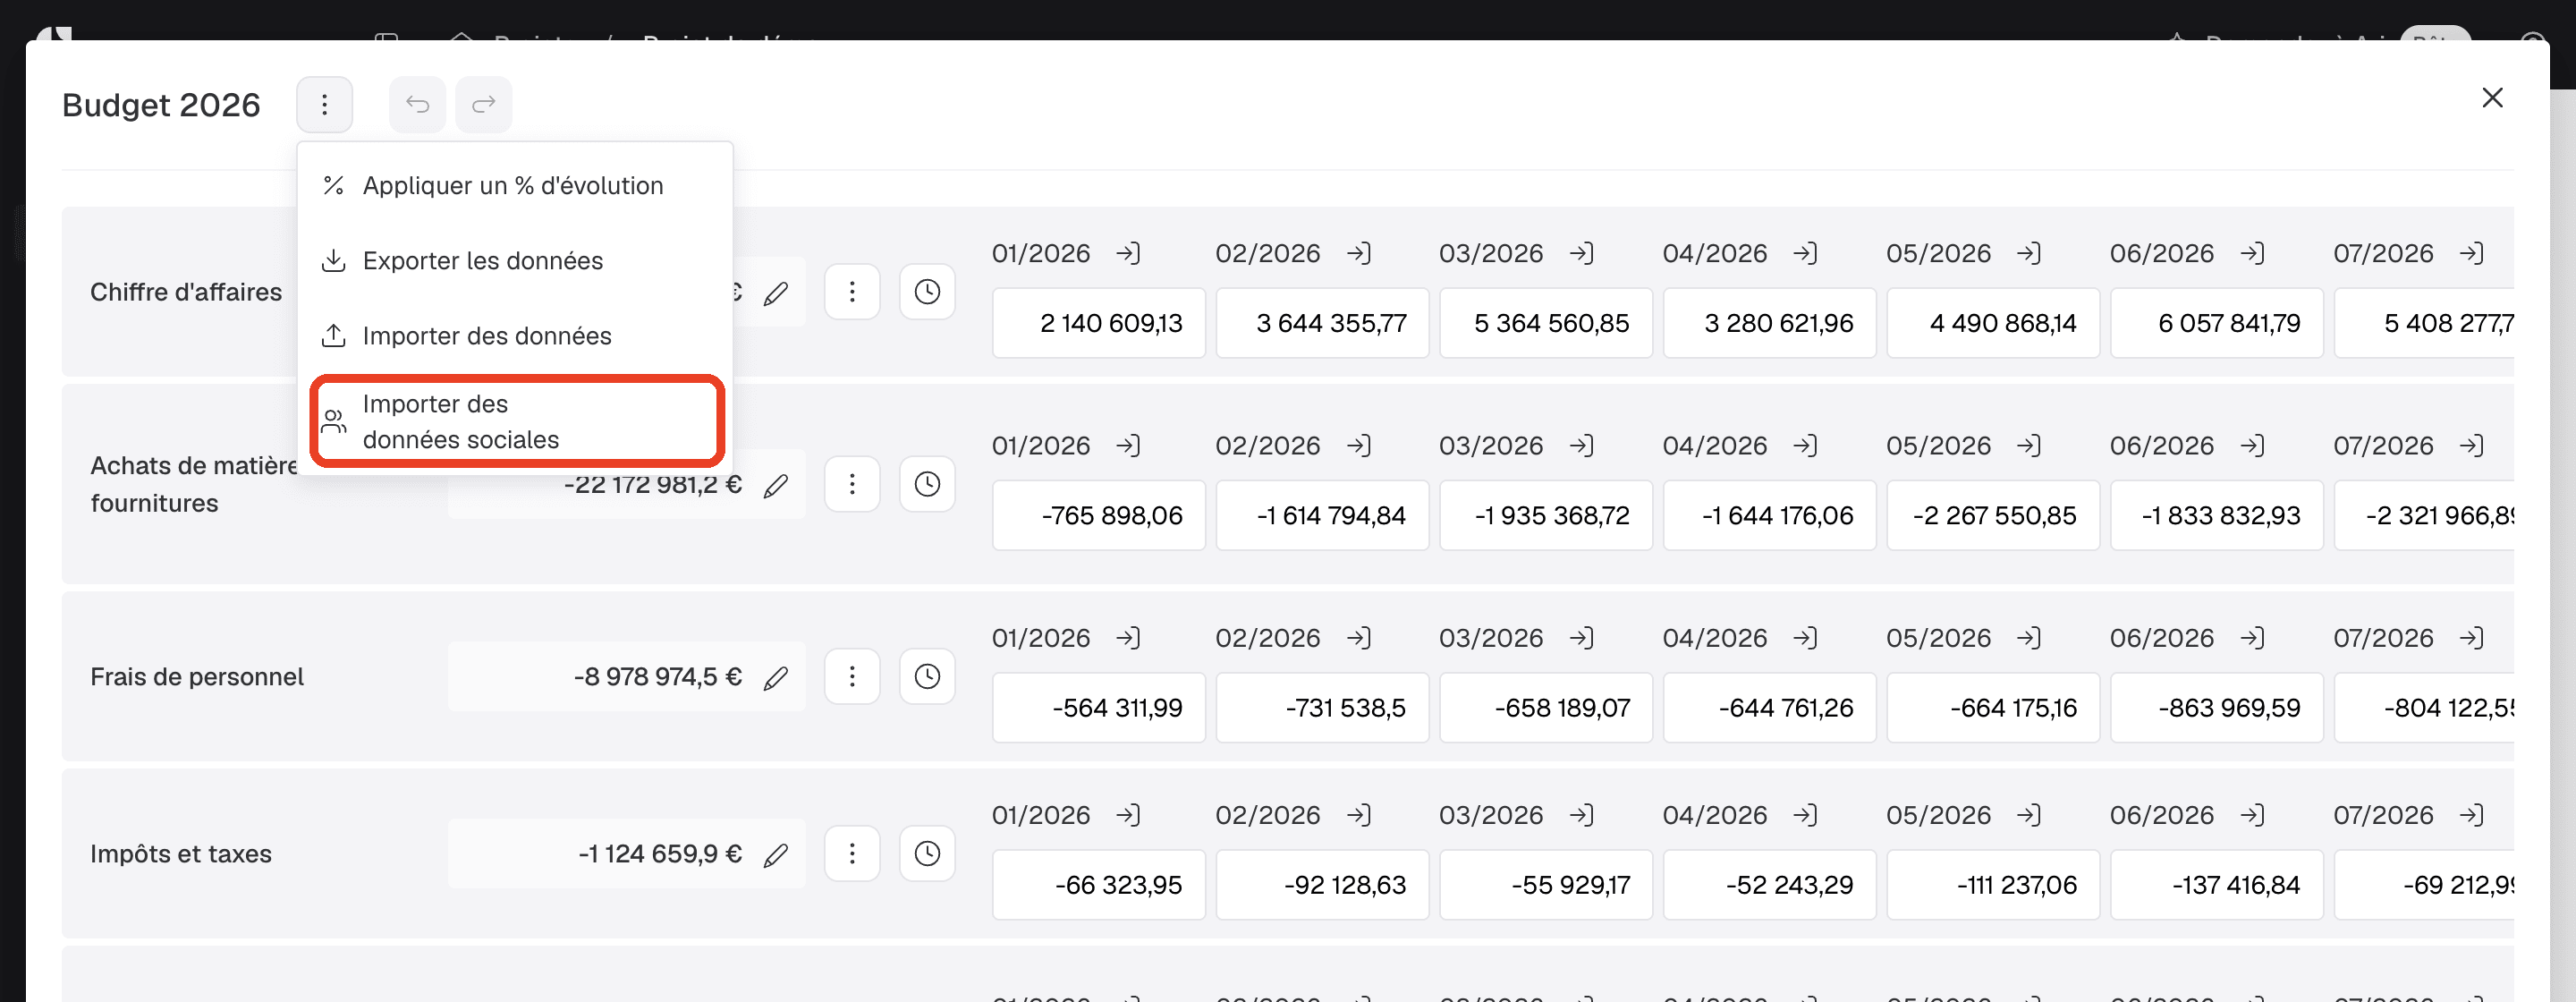
Task: Edit Impôts et taxes total with pencil
Action: 776,855
